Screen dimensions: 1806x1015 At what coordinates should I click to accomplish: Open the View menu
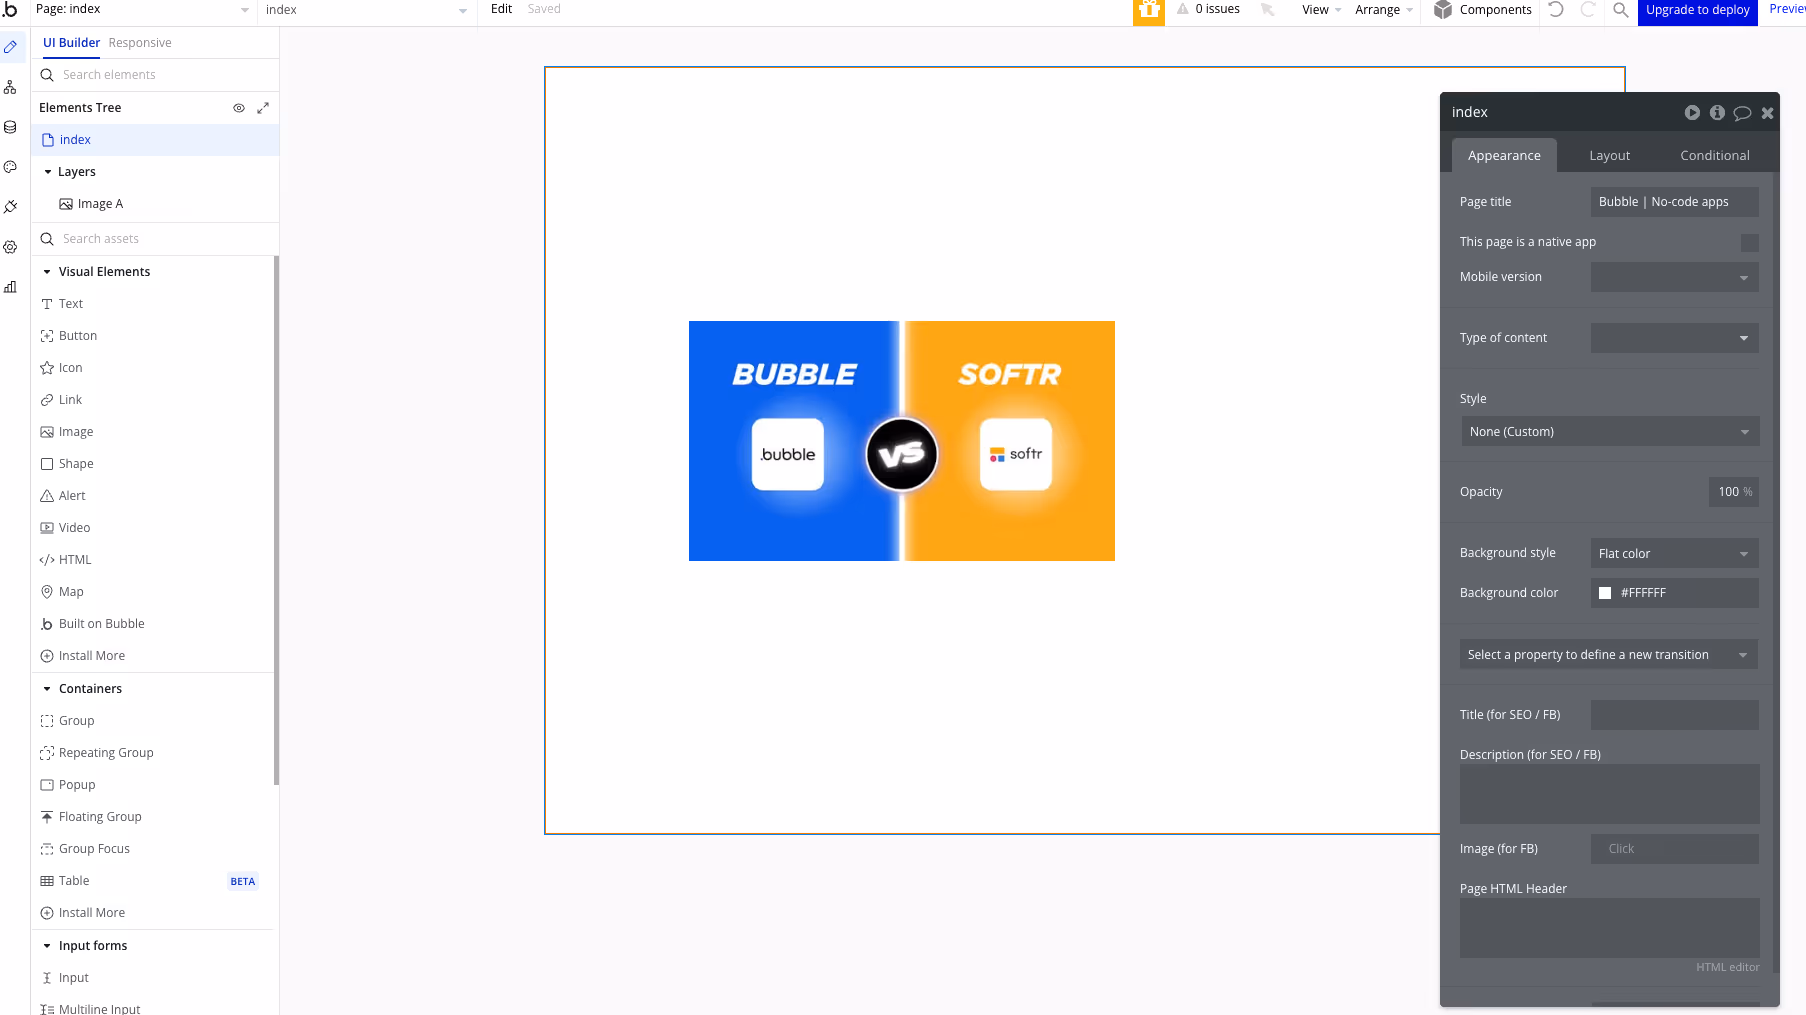(x=1321, y=10)
